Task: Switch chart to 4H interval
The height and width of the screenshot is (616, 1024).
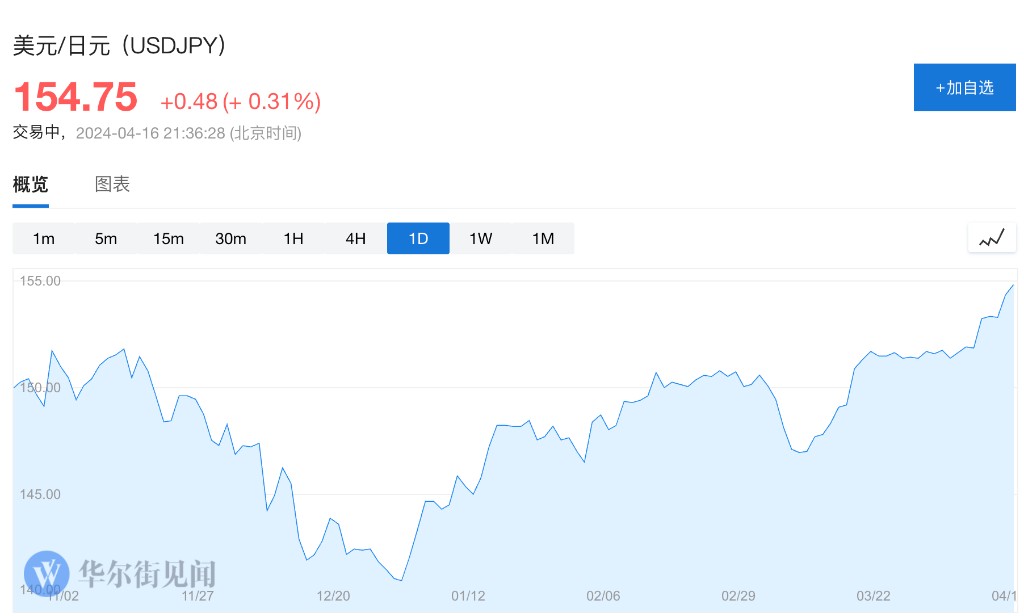Action: click(356, 238)
